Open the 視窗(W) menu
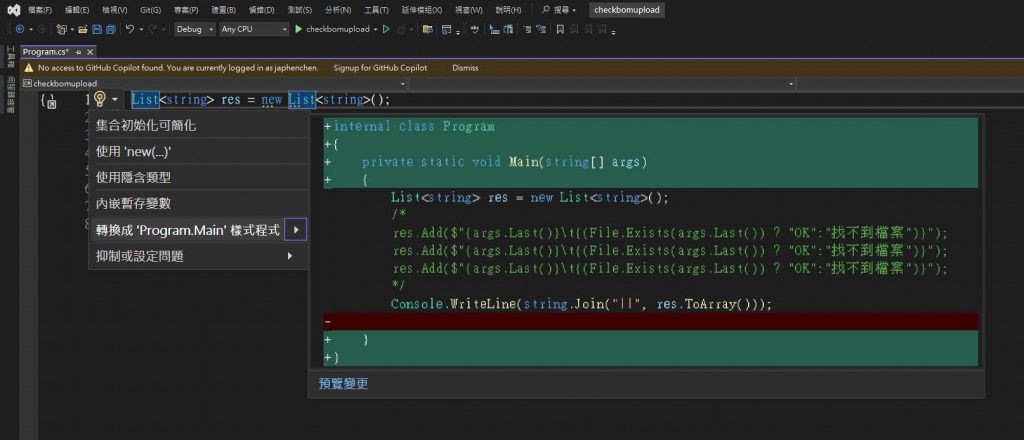 [x=468, y=10]
